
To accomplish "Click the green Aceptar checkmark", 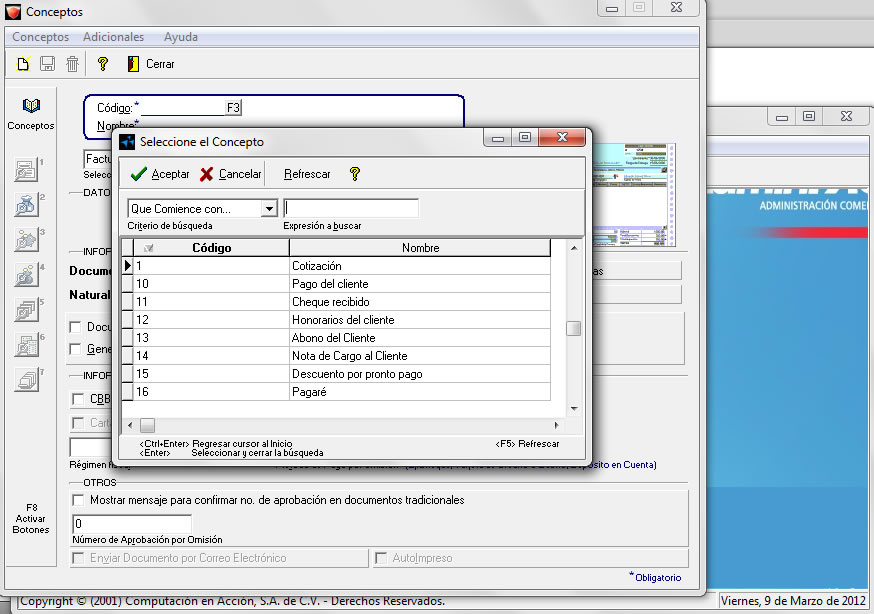I will tap(139, 174).
